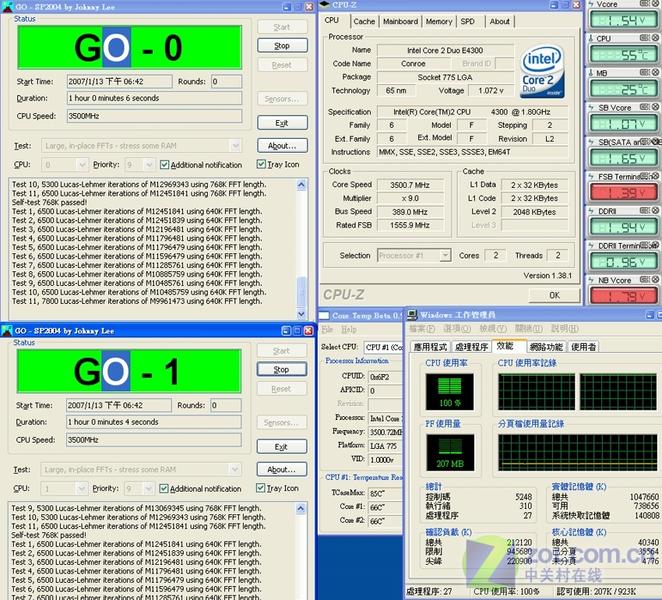662x600 pixels.
Task: Open the Help menu in Core Temp
Action: 349,329
